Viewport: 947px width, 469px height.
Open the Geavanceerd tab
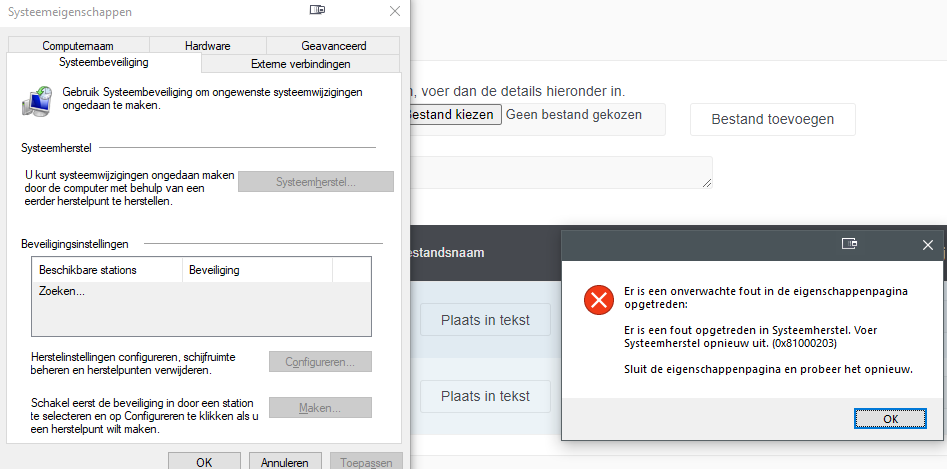click(x=333, y=46)
